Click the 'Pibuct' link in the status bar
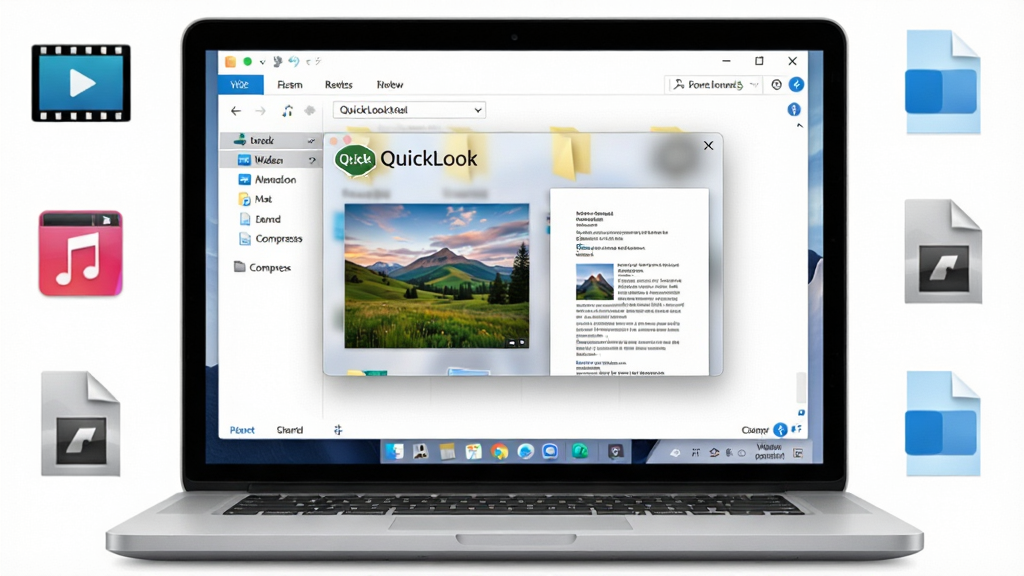This screenshot has width=1024, height=576. 242,430
